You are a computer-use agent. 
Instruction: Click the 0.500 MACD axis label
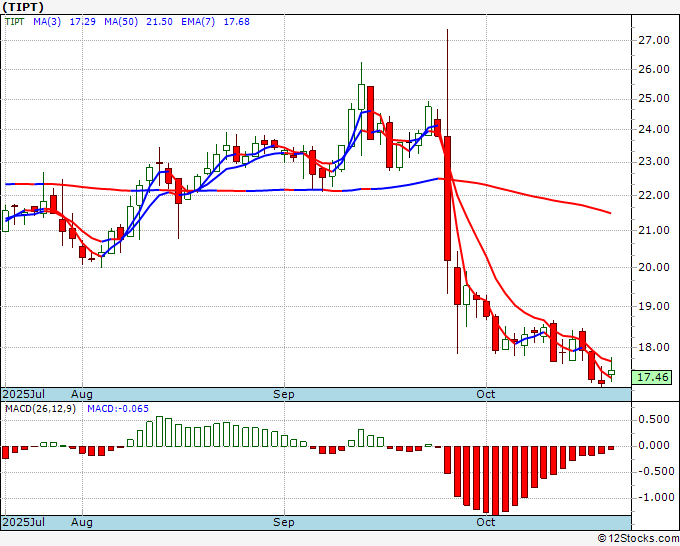coord(654,419)
